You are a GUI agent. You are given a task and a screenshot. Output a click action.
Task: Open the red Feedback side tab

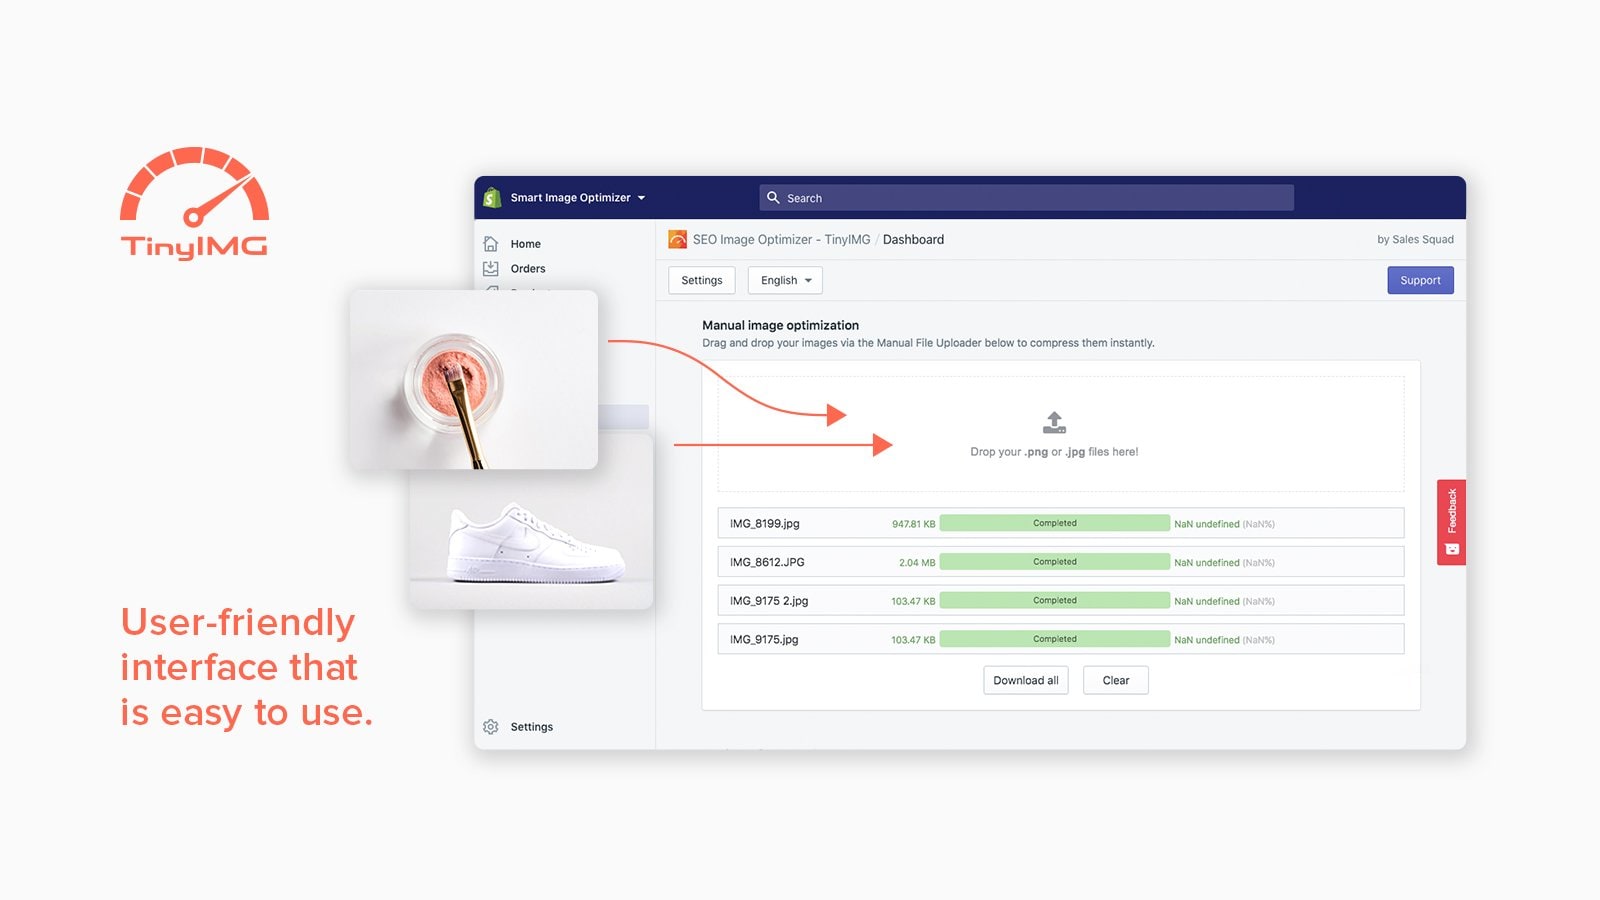pos(1452,522)
